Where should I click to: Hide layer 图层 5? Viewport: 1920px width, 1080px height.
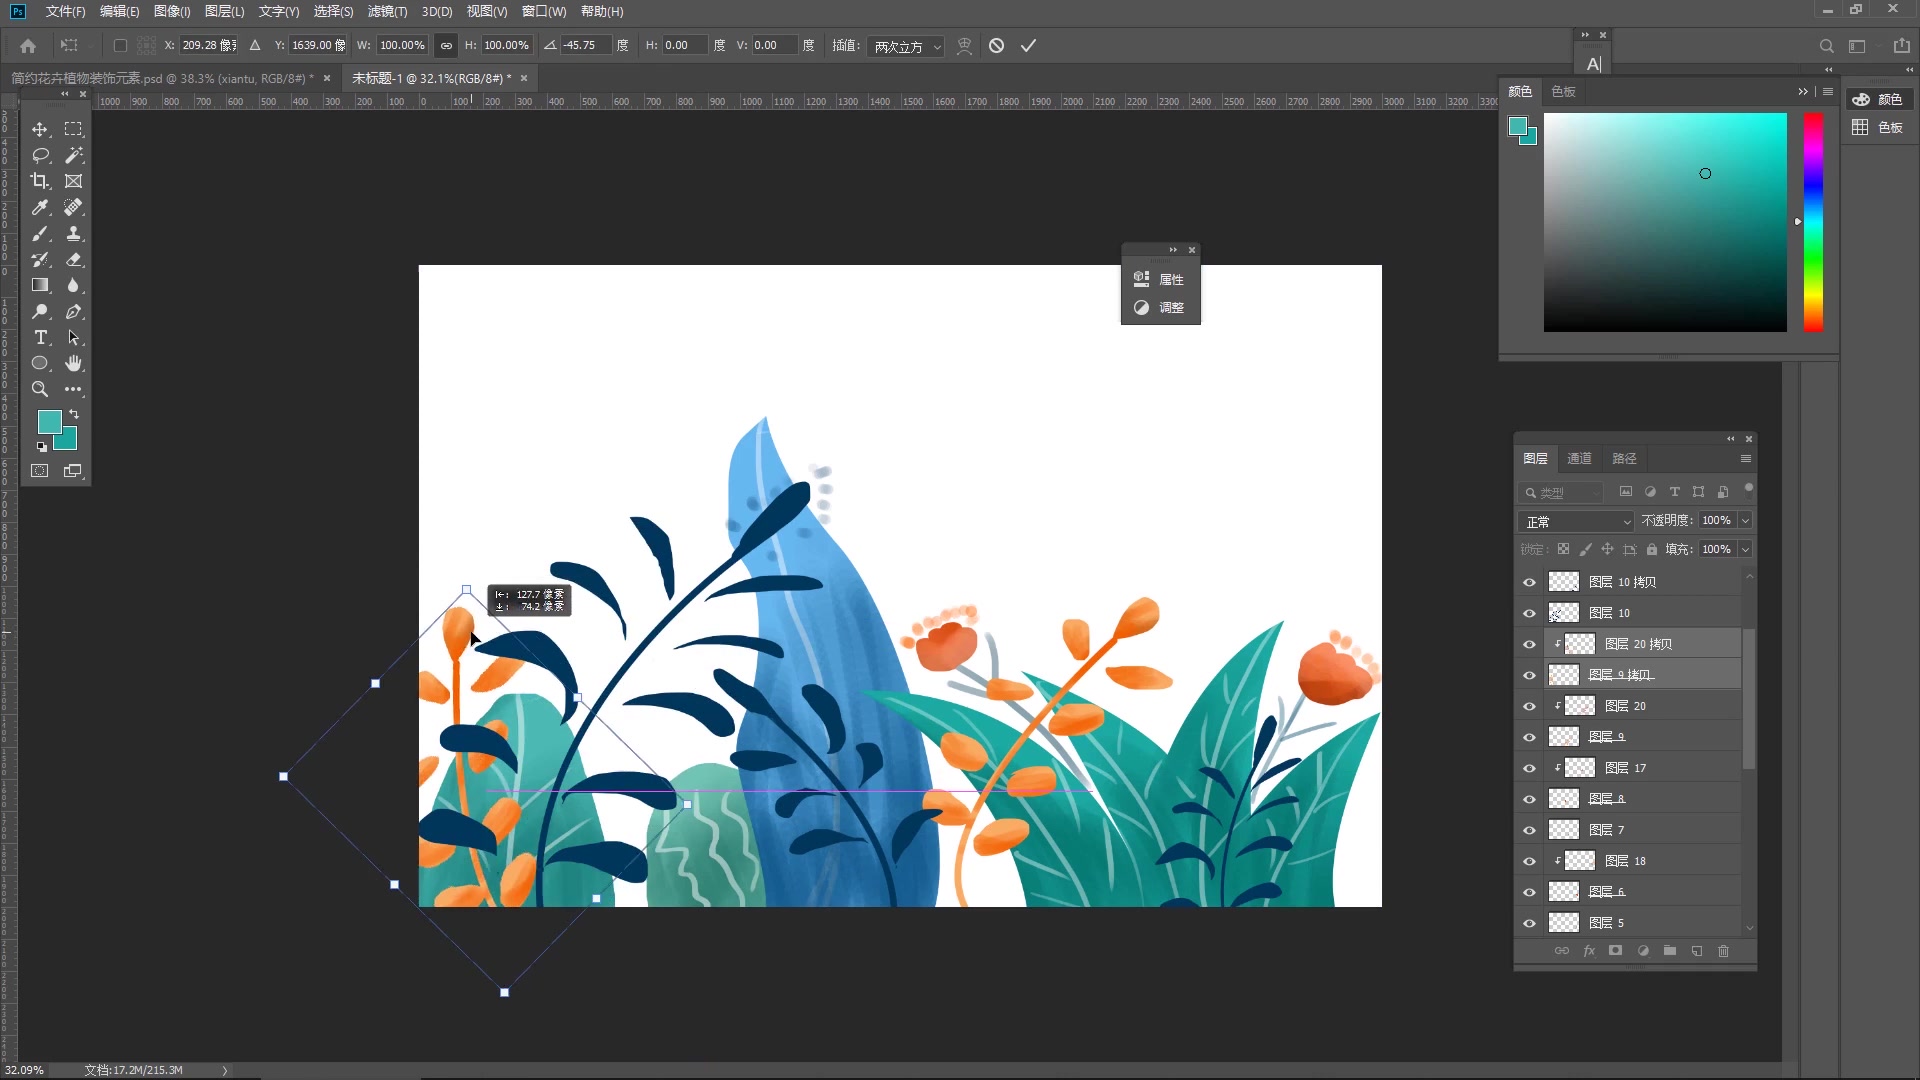coord(1529,923)
